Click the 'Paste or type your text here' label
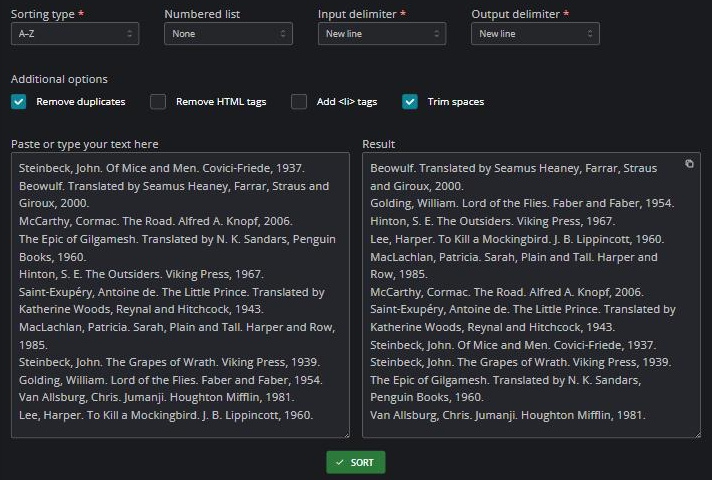Screen dimensions: 712x480 (84, 144)
